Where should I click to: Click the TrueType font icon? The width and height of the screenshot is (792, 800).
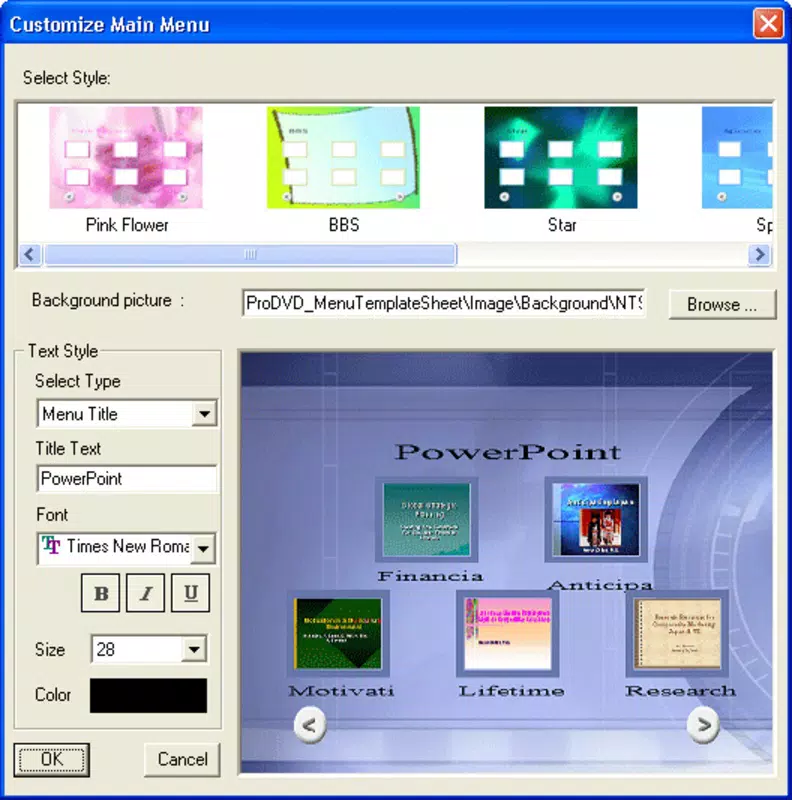pos(51,545)
